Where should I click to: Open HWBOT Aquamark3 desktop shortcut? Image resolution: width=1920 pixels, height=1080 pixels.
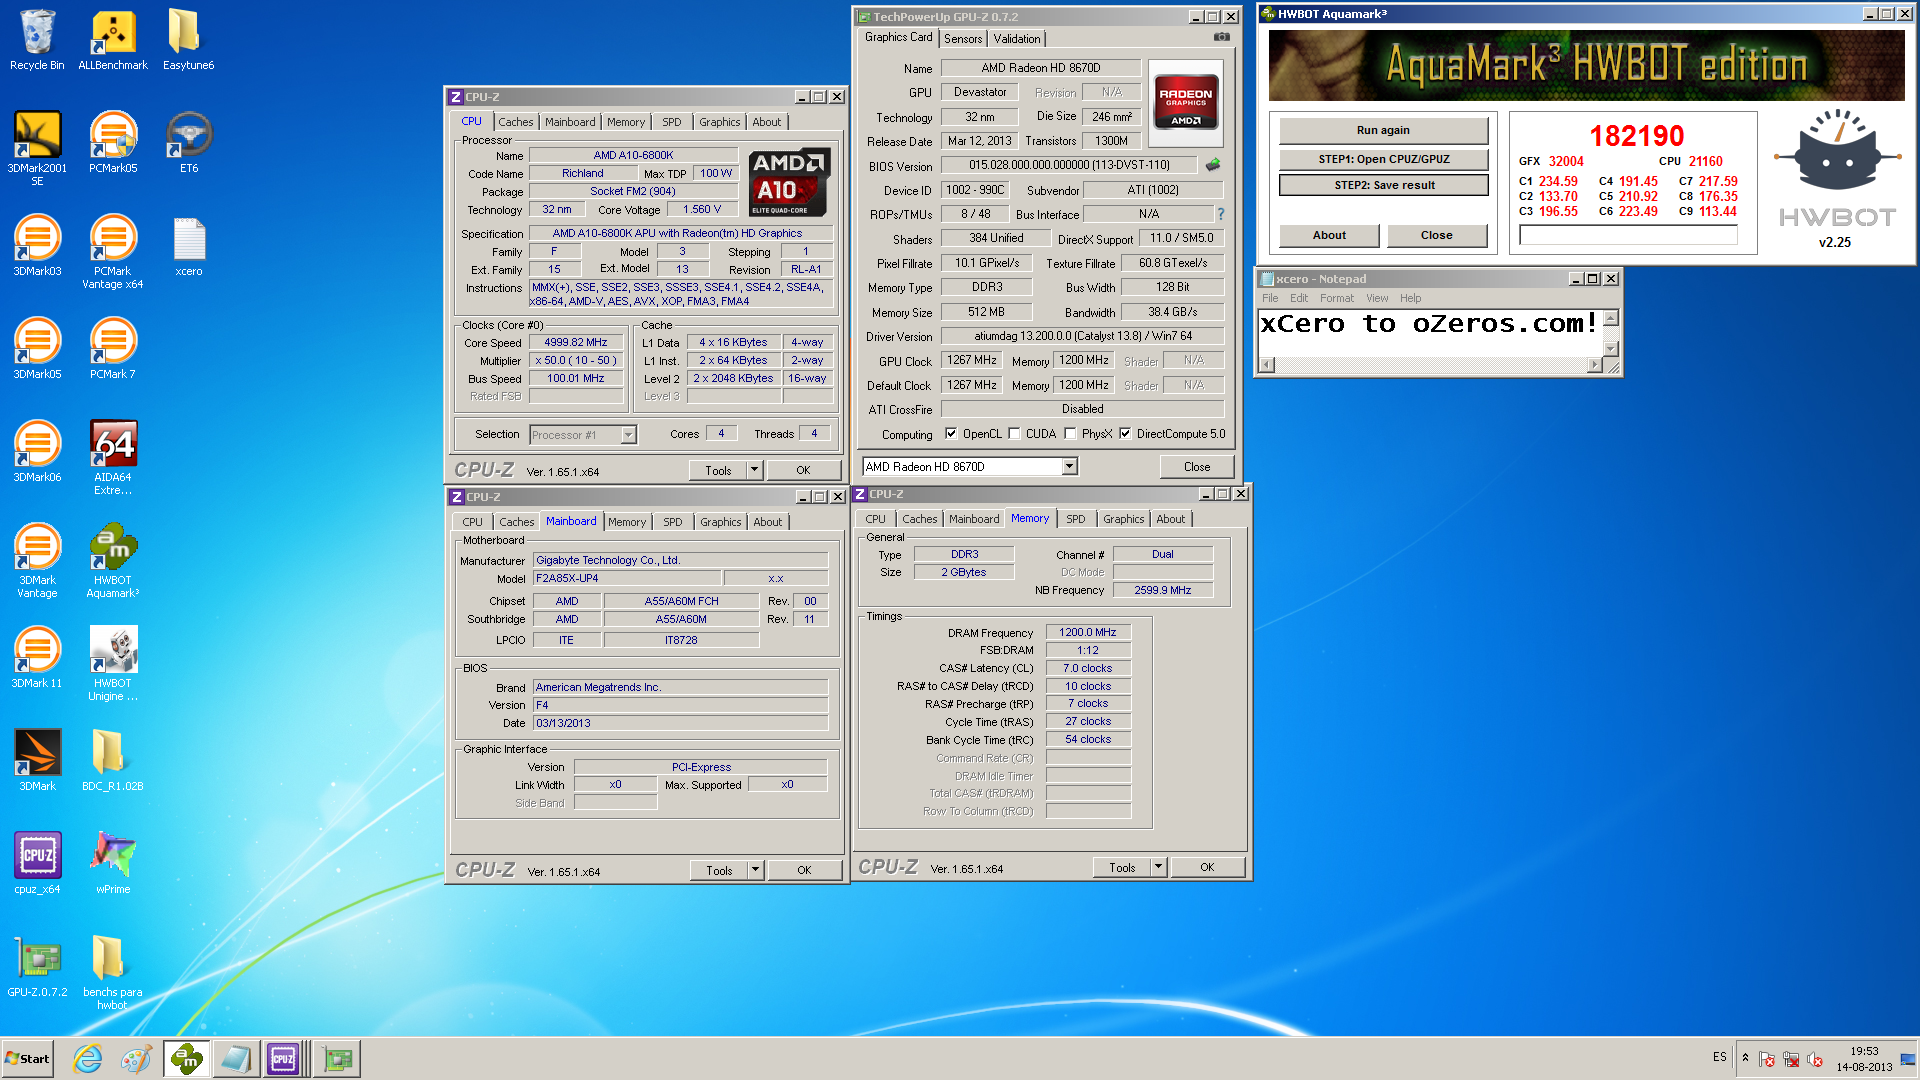click(x=113, y=560)
